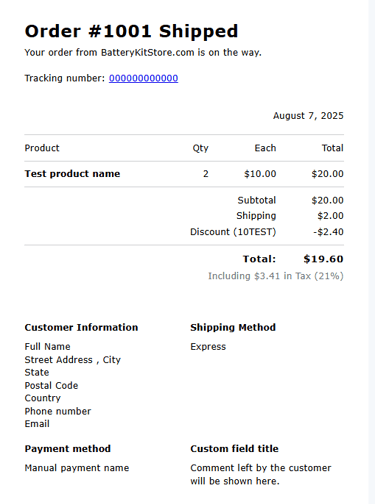Click the bold $19.60 total amount
The width and height of the screenshot is (375, 504).
click(x=323, y=259)
